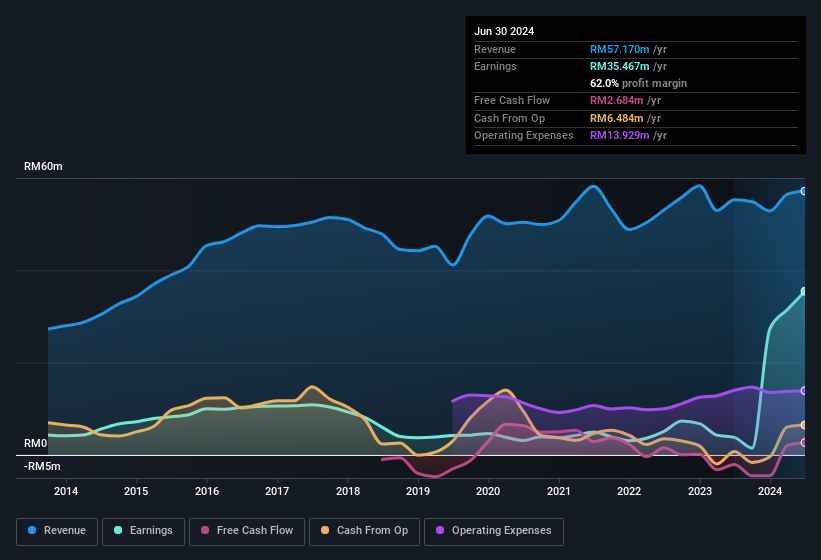Click the Revenue endpoint marker on chart
Image resolution: width=821 pixels, height=560 pixels.
(x=804, y=192)
